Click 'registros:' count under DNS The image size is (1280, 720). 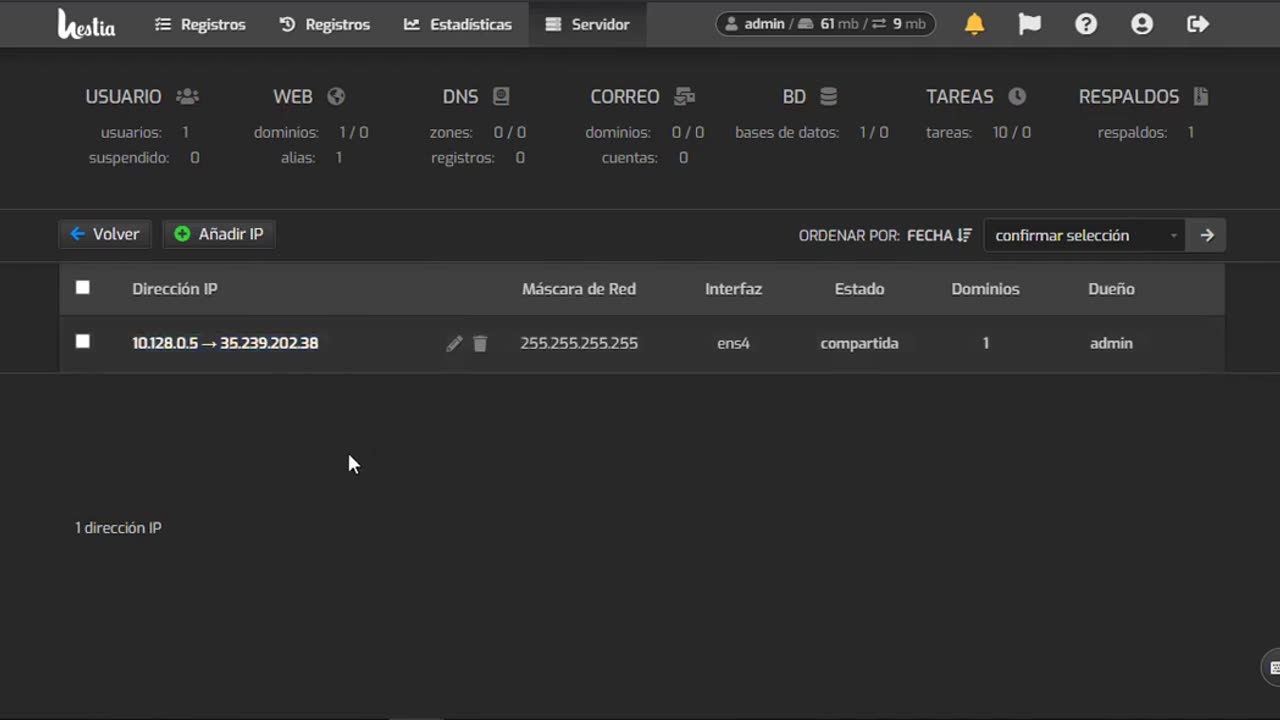477,157
